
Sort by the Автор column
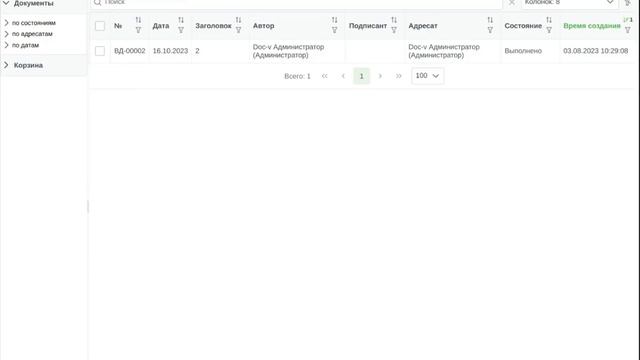tap(334, 20)
